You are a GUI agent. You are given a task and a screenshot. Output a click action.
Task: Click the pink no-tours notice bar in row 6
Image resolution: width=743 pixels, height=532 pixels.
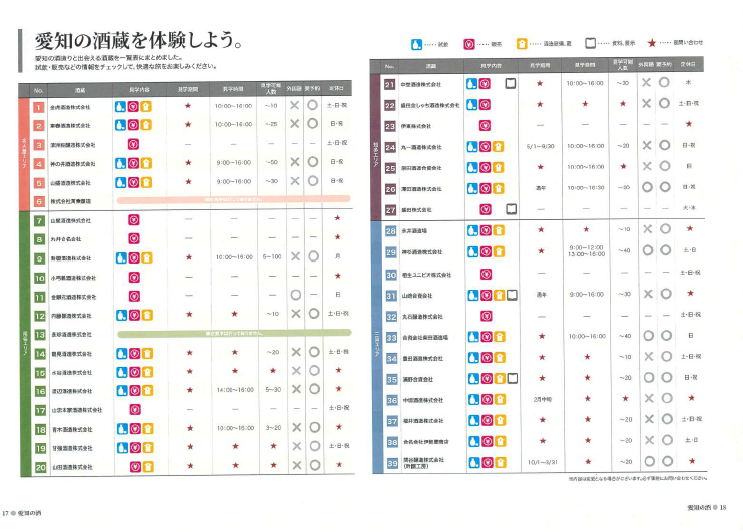pos(234,199)
